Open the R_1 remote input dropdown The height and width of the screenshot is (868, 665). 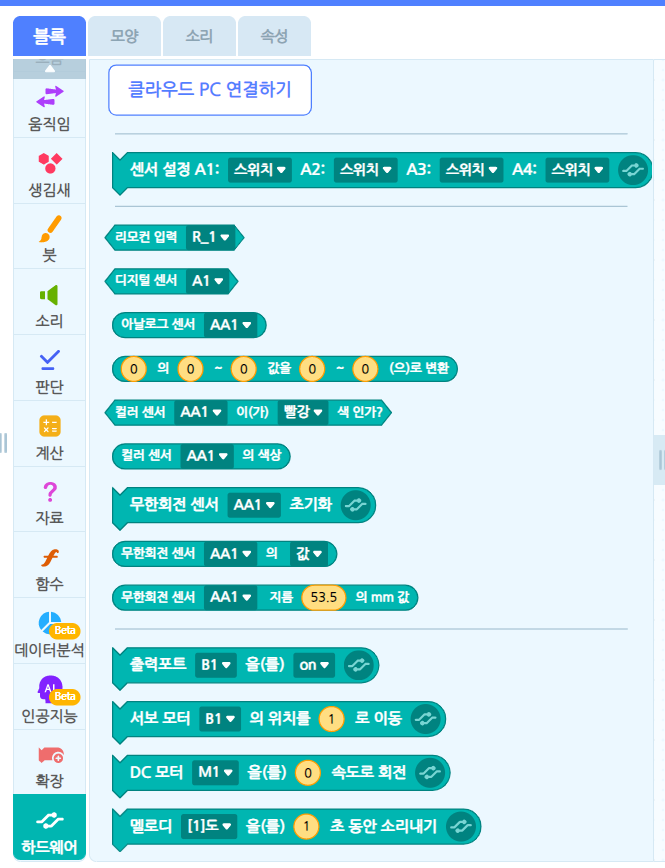point(210,237)
